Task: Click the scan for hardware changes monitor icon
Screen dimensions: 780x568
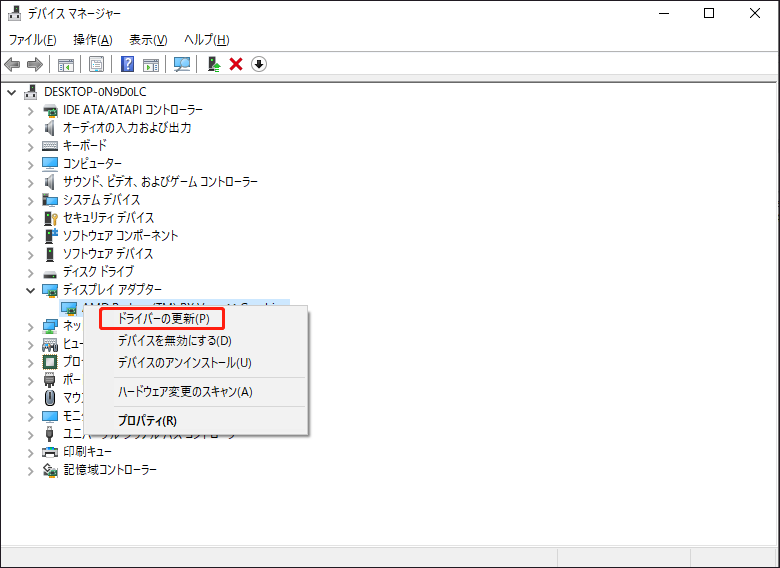Action: pyautogui.click(x=182, y=64)
